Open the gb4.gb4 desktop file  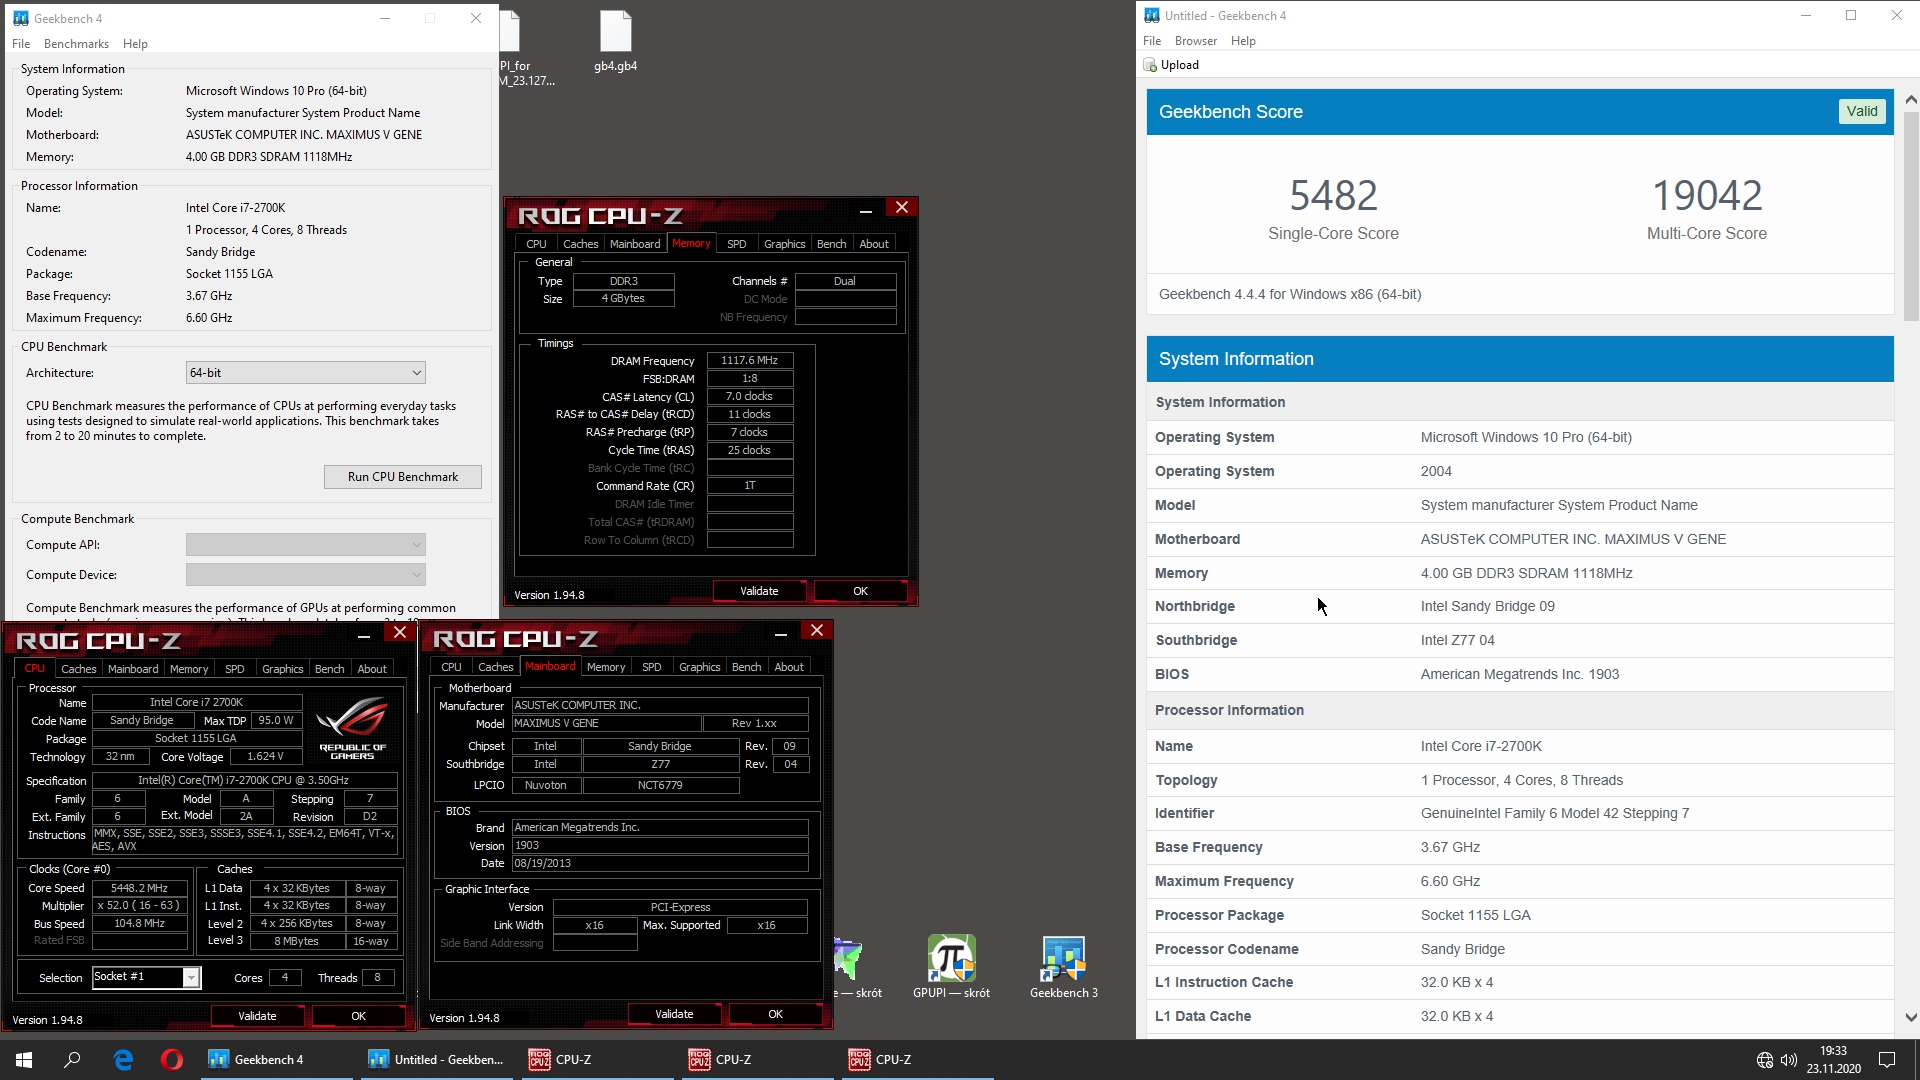click(616, 42)
